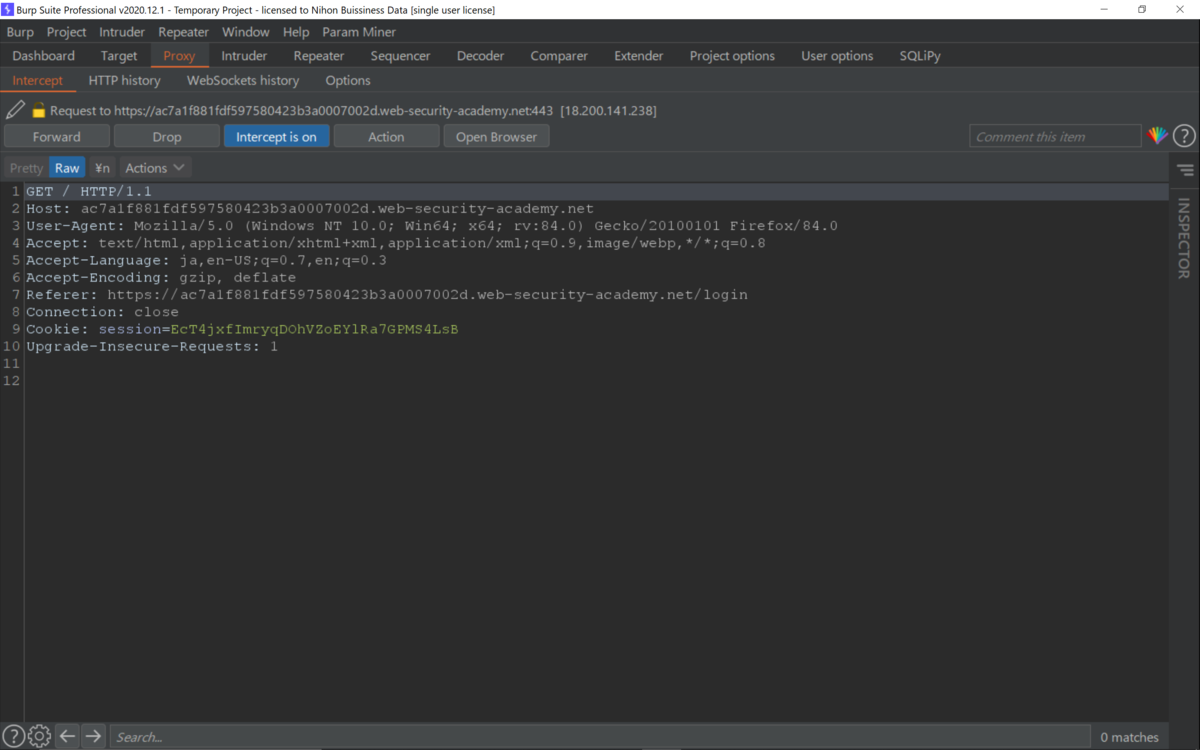Open the Repeater menu in menu bar
The image size is (1200, 750).
[x=183, y=32]
